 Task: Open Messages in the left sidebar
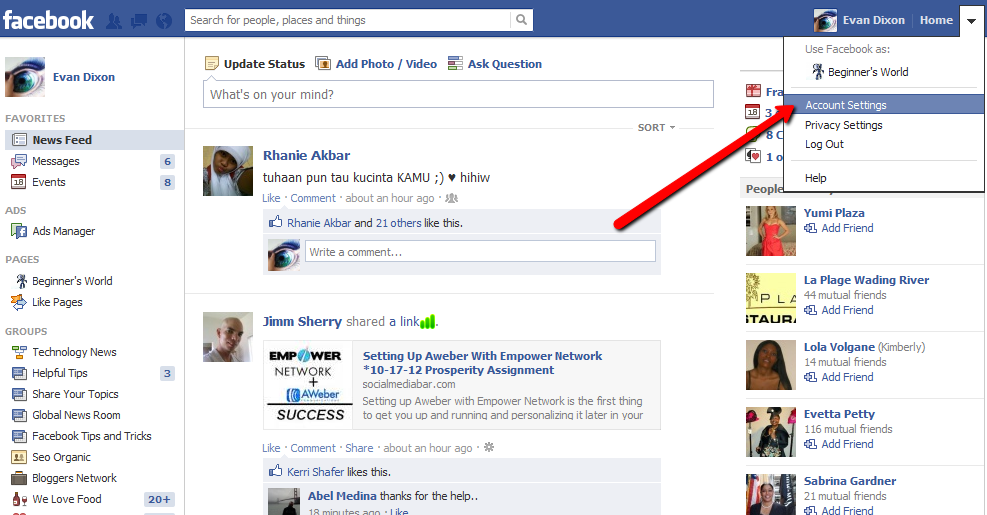[x=55, y=161]
